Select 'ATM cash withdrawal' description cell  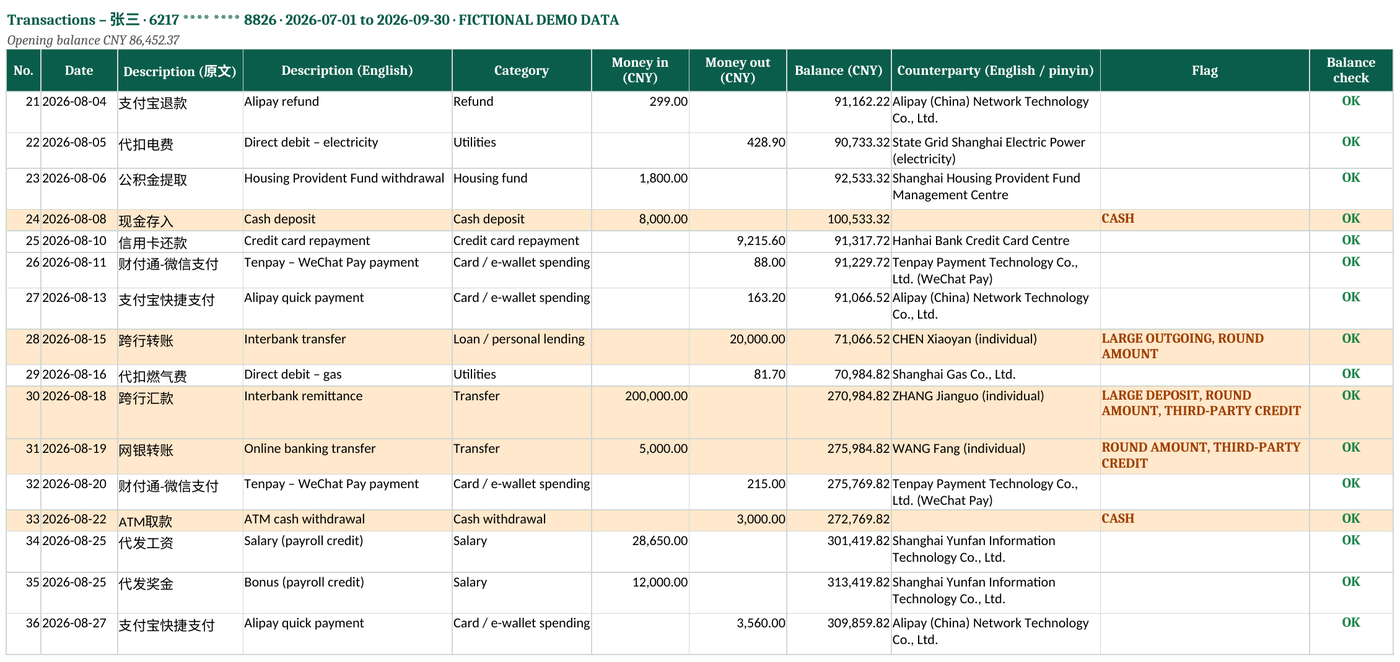pos(347,520)
